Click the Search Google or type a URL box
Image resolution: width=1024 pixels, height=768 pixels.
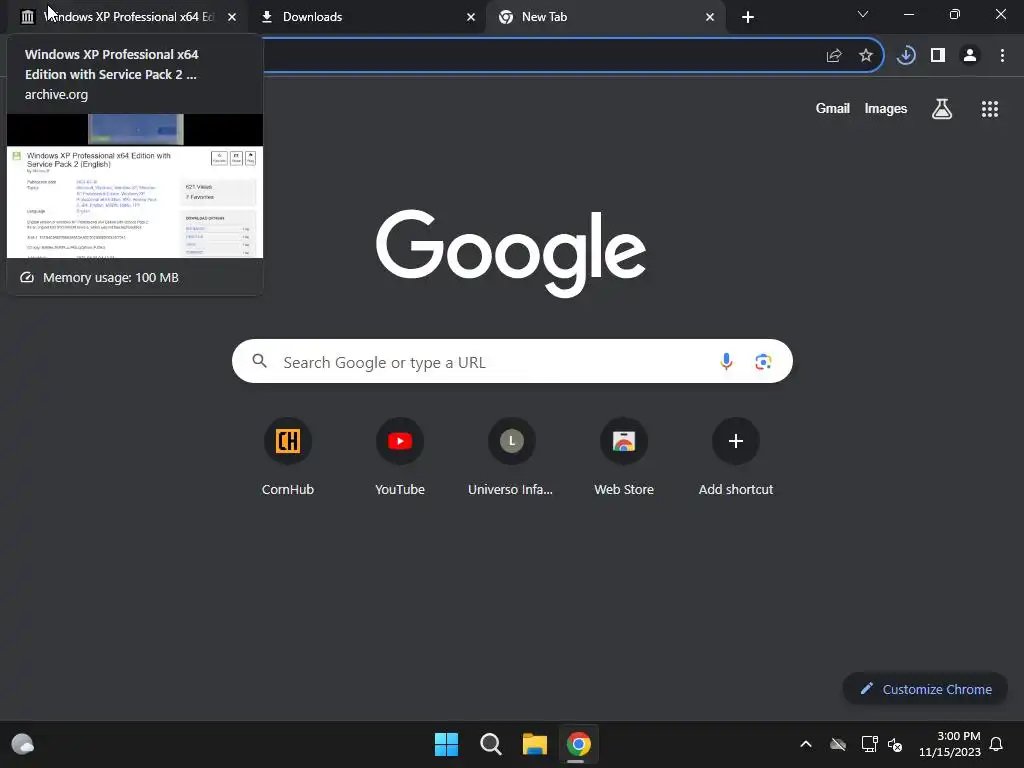coord(512,361)
